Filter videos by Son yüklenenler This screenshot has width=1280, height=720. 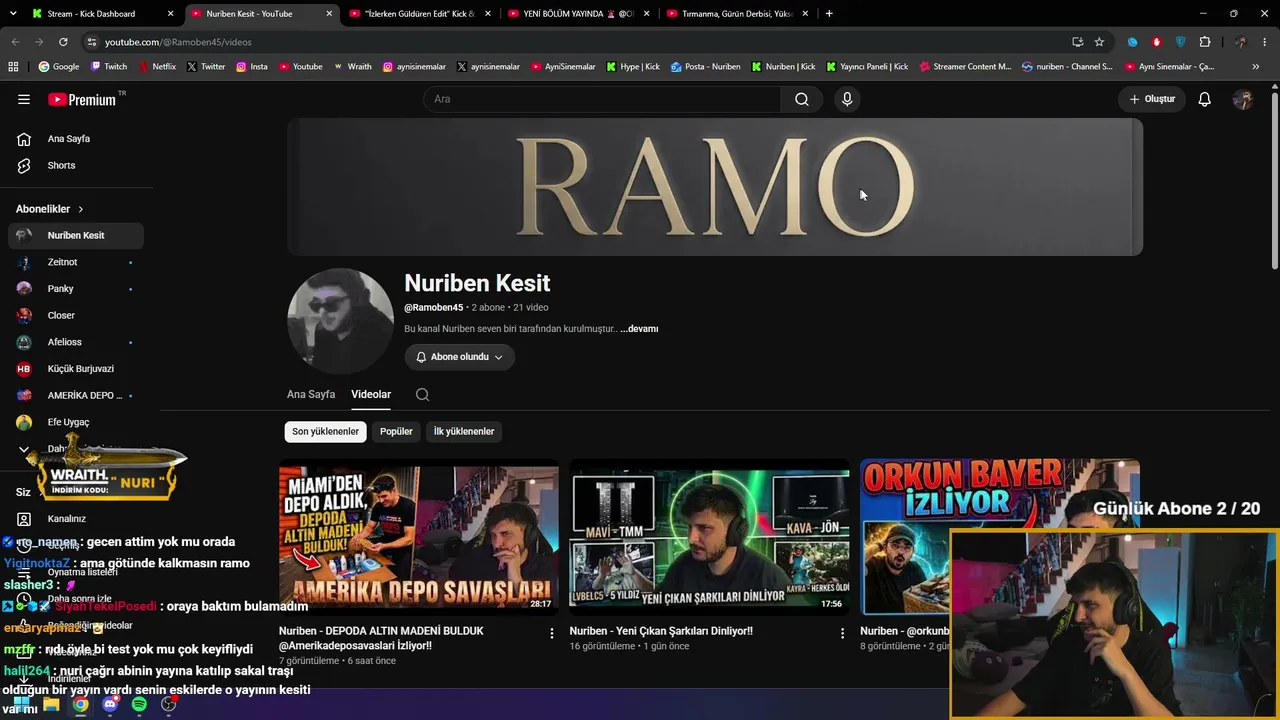[325, 431]
